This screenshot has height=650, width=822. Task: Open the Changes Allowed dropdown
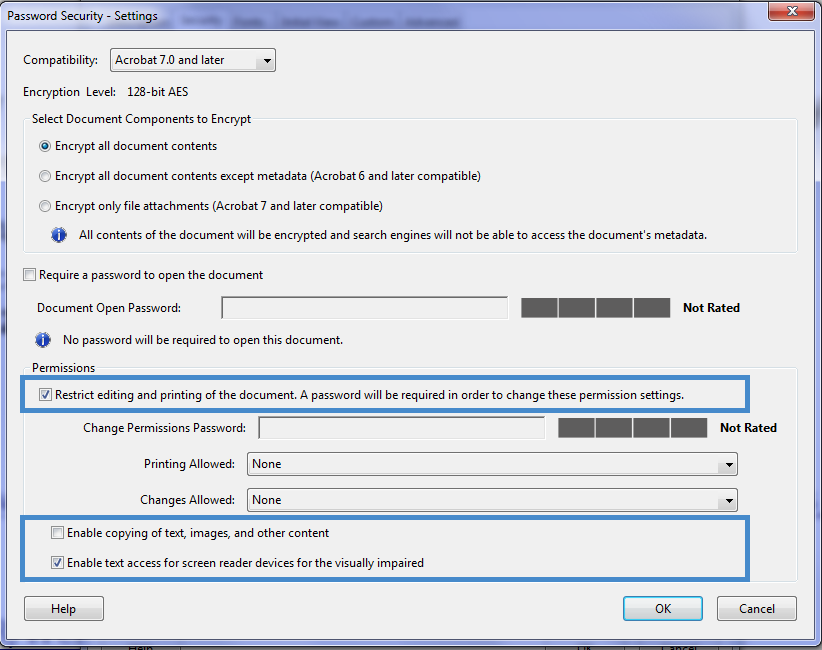(x=492, y=500)
